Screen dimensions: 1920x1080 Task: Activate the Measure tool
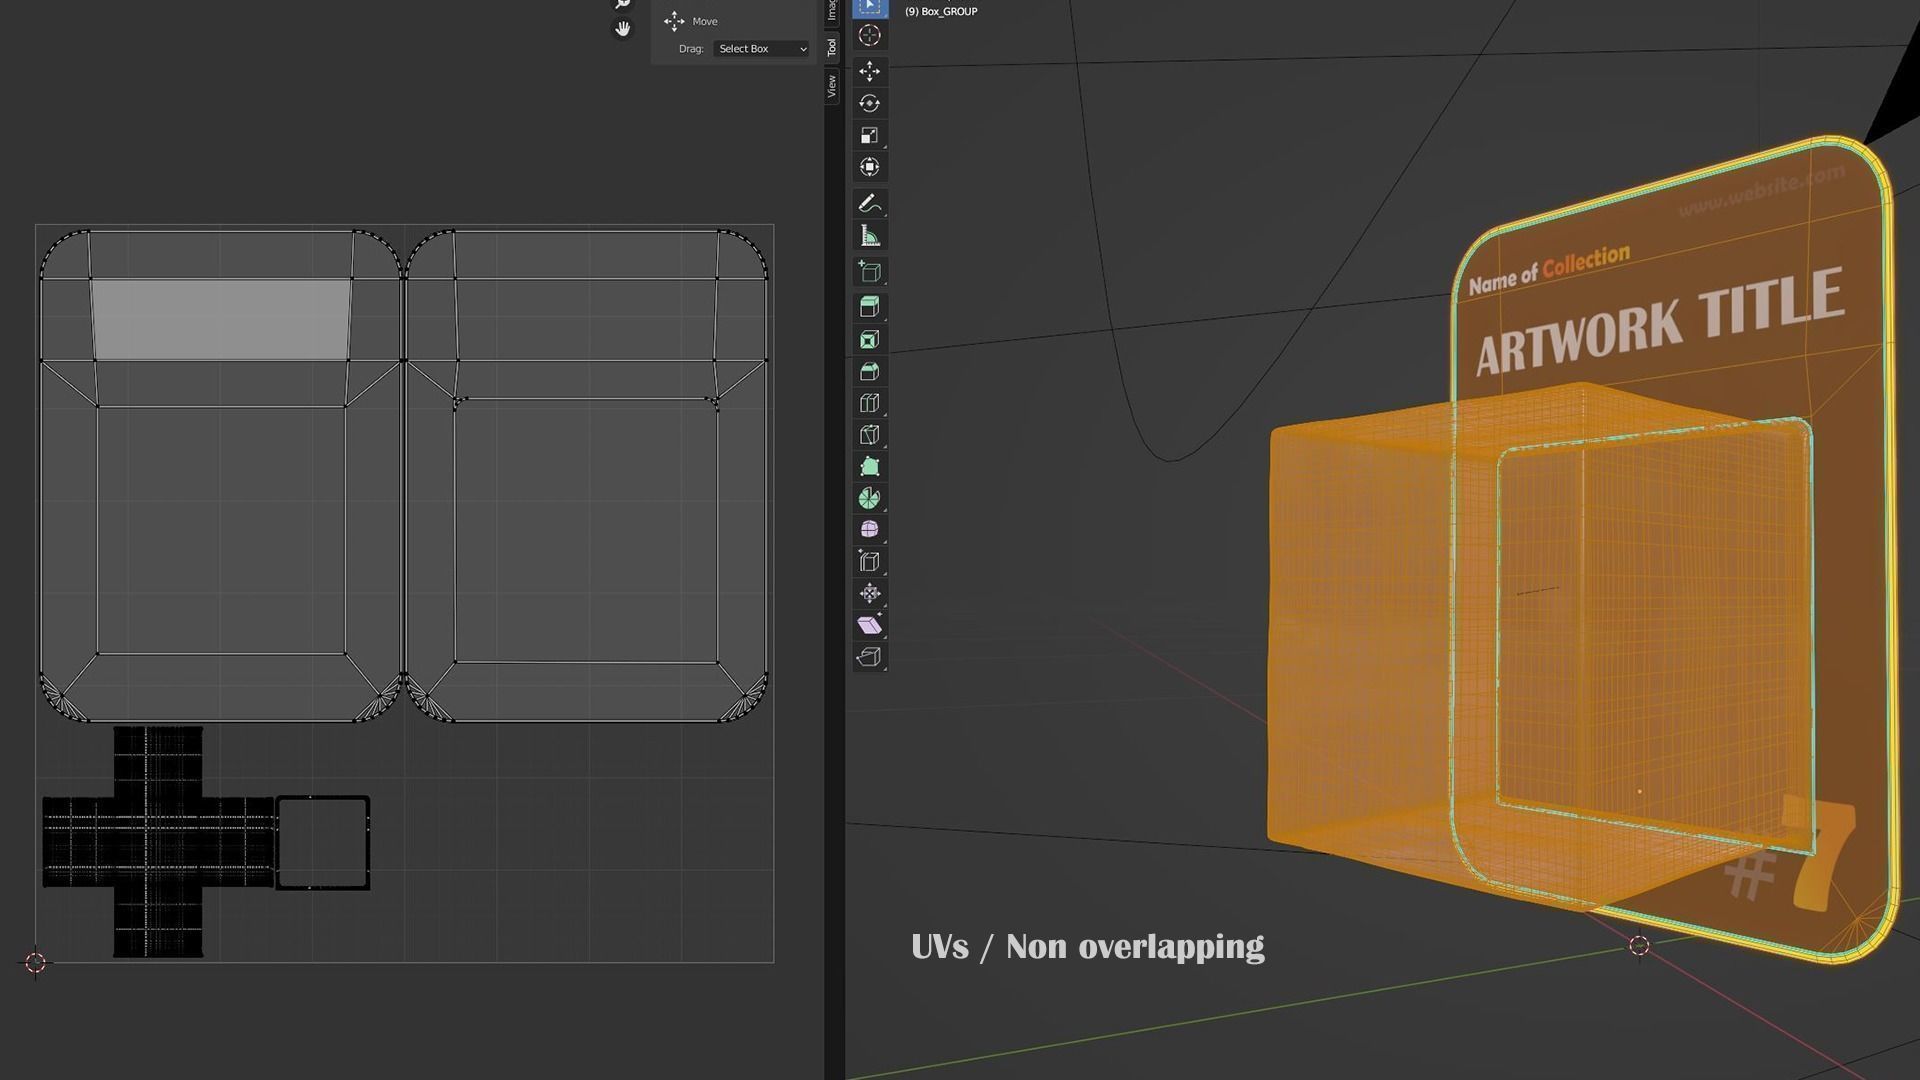tap(869, 236)
